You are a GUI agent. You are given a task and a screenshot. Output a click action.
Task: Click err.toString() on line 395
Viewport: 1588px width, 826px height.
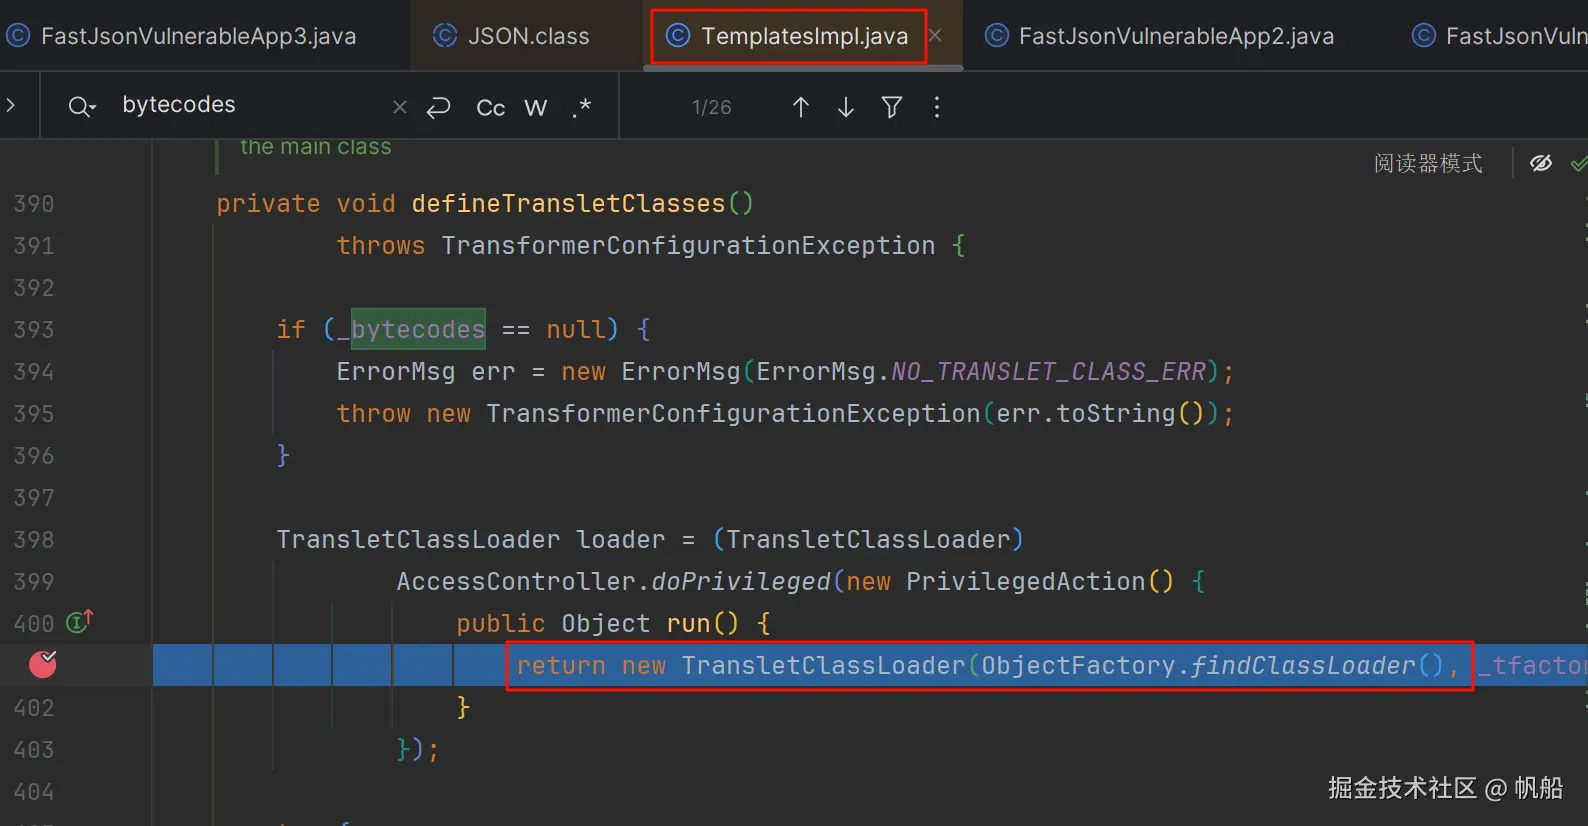(1100, 414)
